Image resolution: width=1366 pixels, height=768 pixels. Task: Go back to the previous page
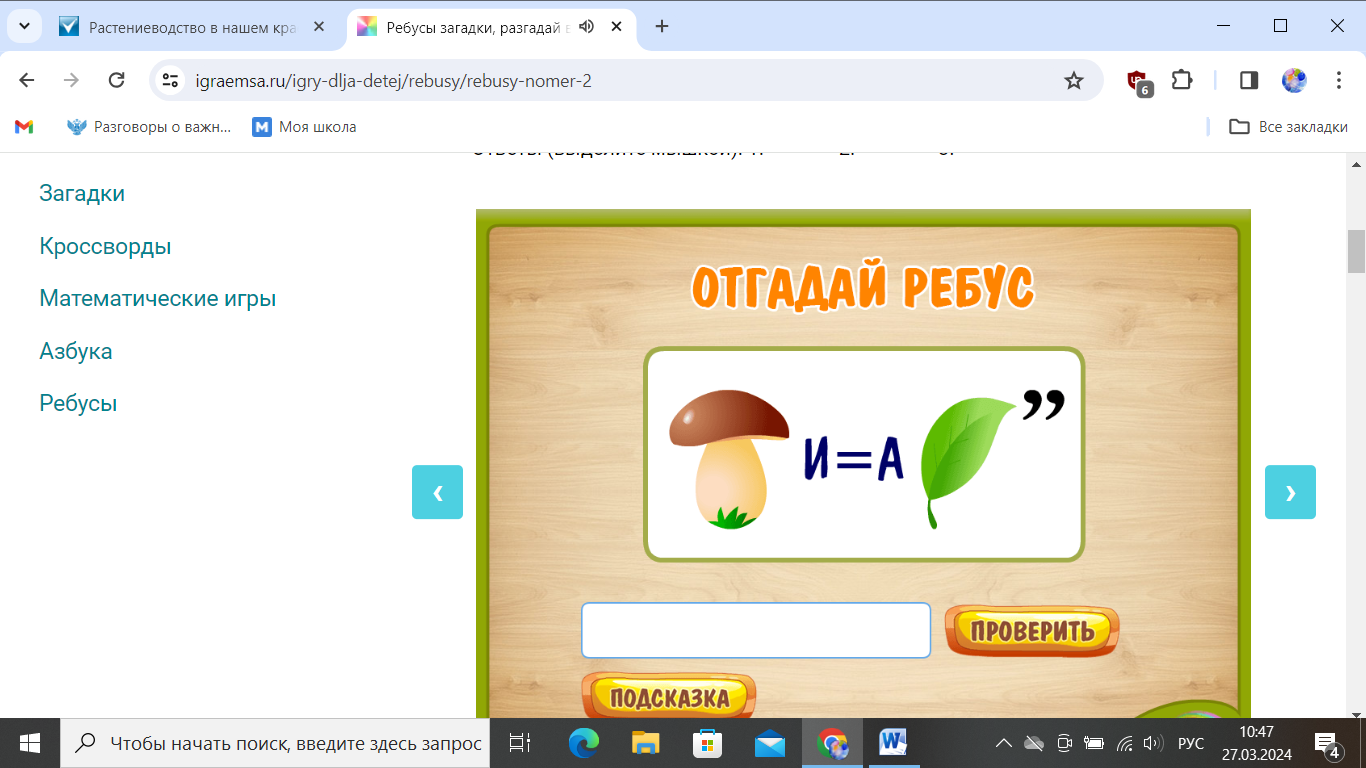pyautogui.click(x=27, y=80)
